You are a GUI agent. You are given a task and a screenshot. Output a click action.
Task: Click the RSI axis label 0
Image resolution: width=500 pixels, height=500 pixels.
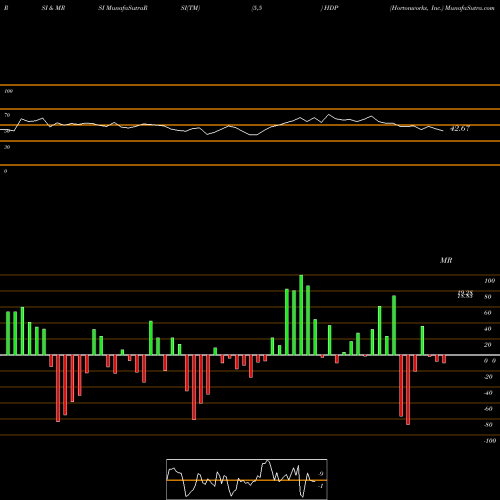[5, 171]
